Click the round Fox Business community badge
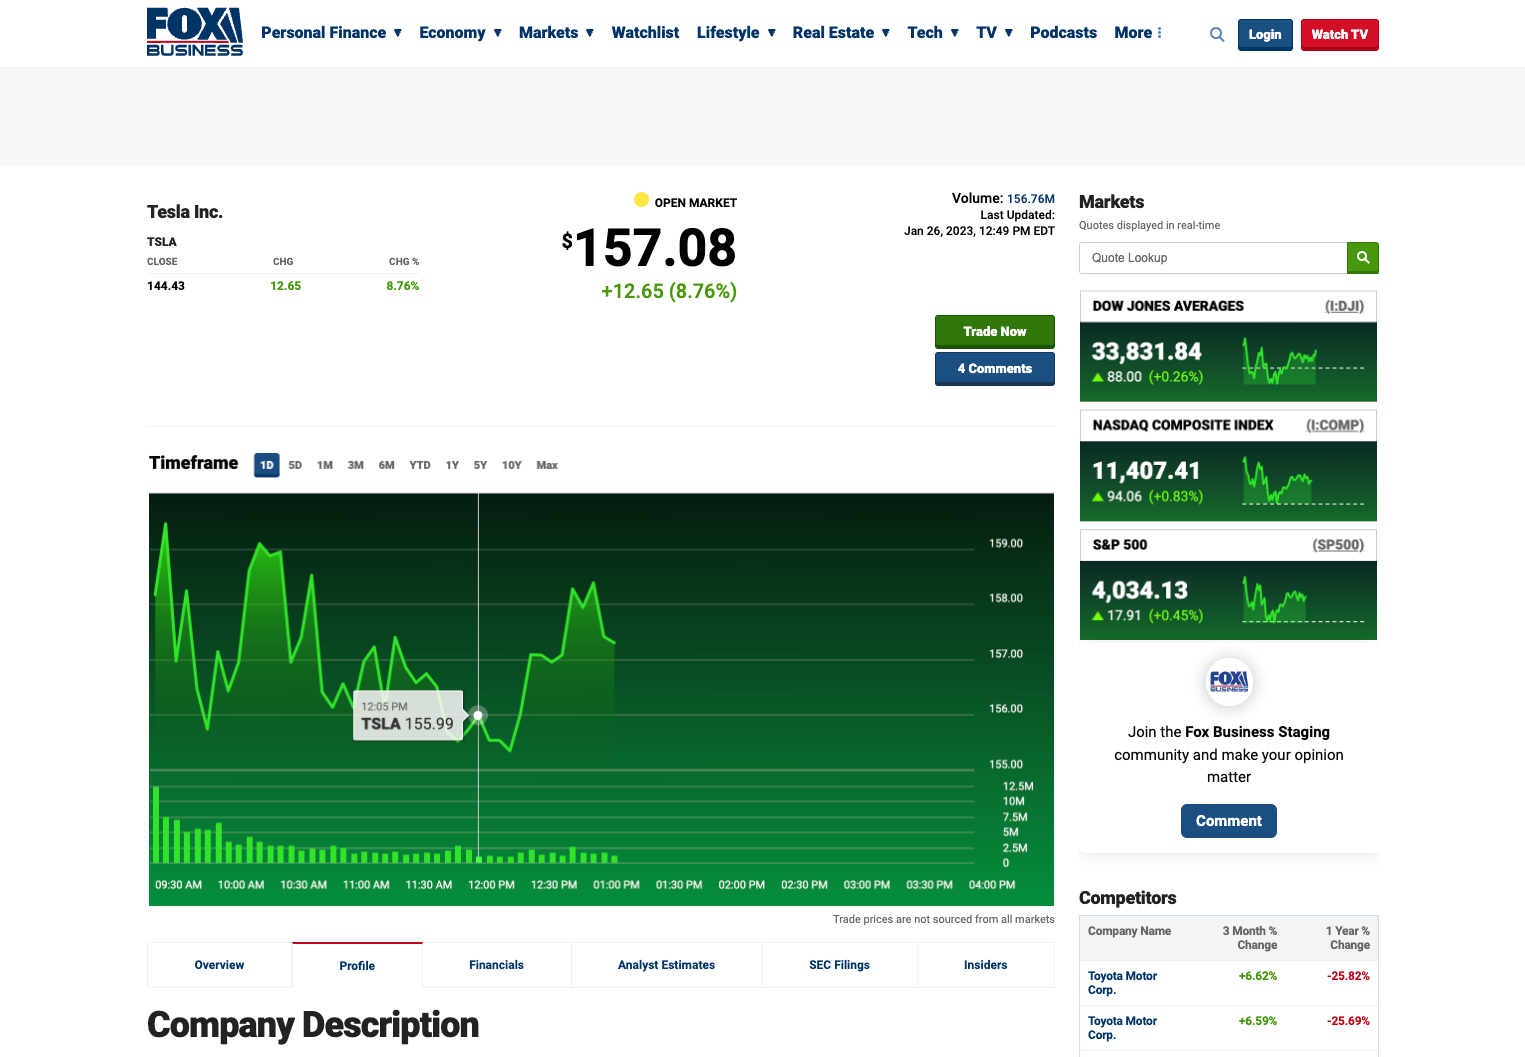 click(1228, 682)
